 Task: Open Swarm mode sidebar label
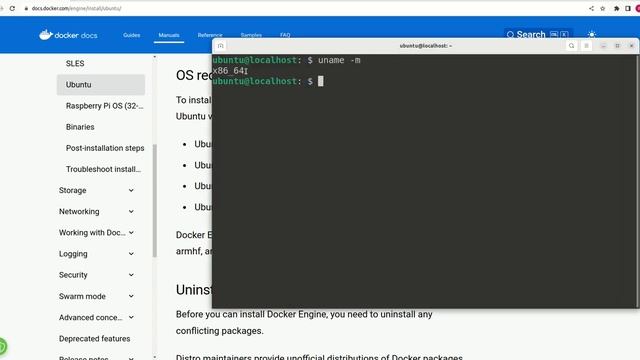82,296
